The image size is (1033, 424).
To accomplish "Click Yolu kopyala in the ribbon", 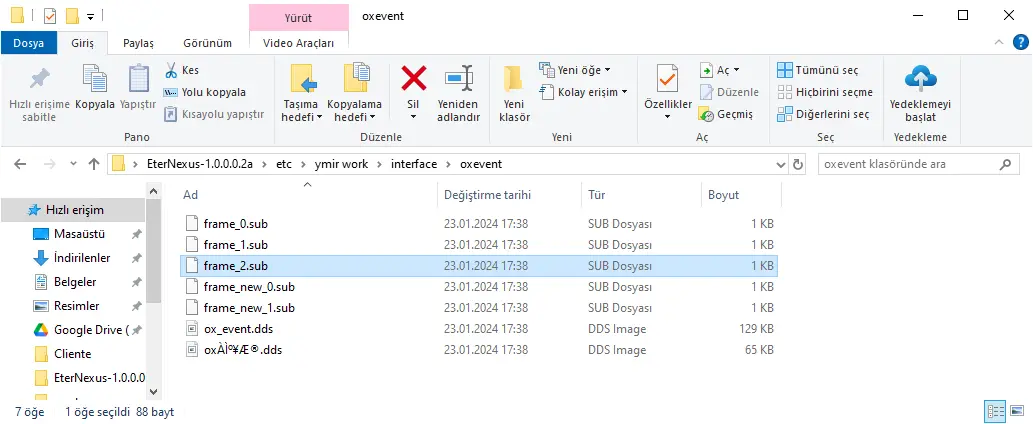I will point(204,92).
